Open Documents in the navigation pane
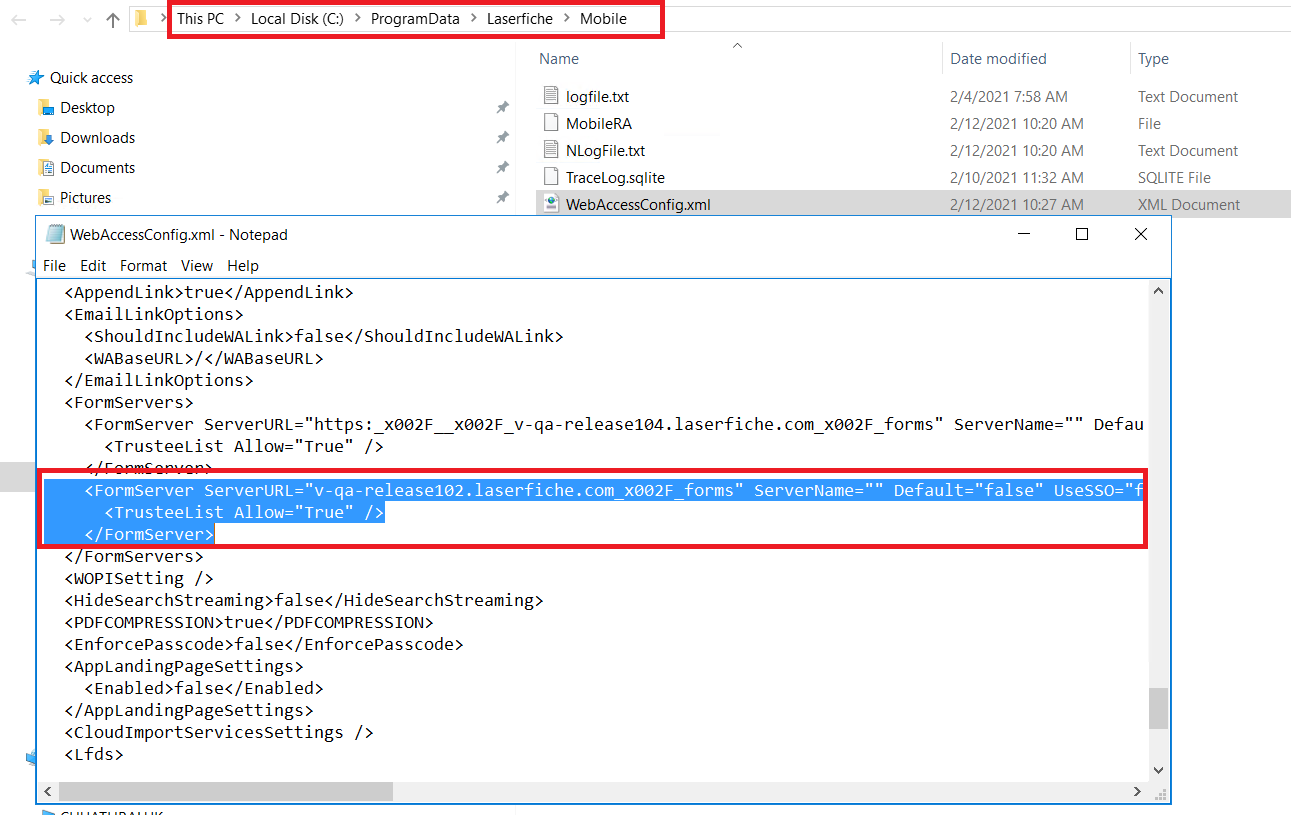Image resolution: width=1291 pixels, height=815 pixels. coord(98,167)
